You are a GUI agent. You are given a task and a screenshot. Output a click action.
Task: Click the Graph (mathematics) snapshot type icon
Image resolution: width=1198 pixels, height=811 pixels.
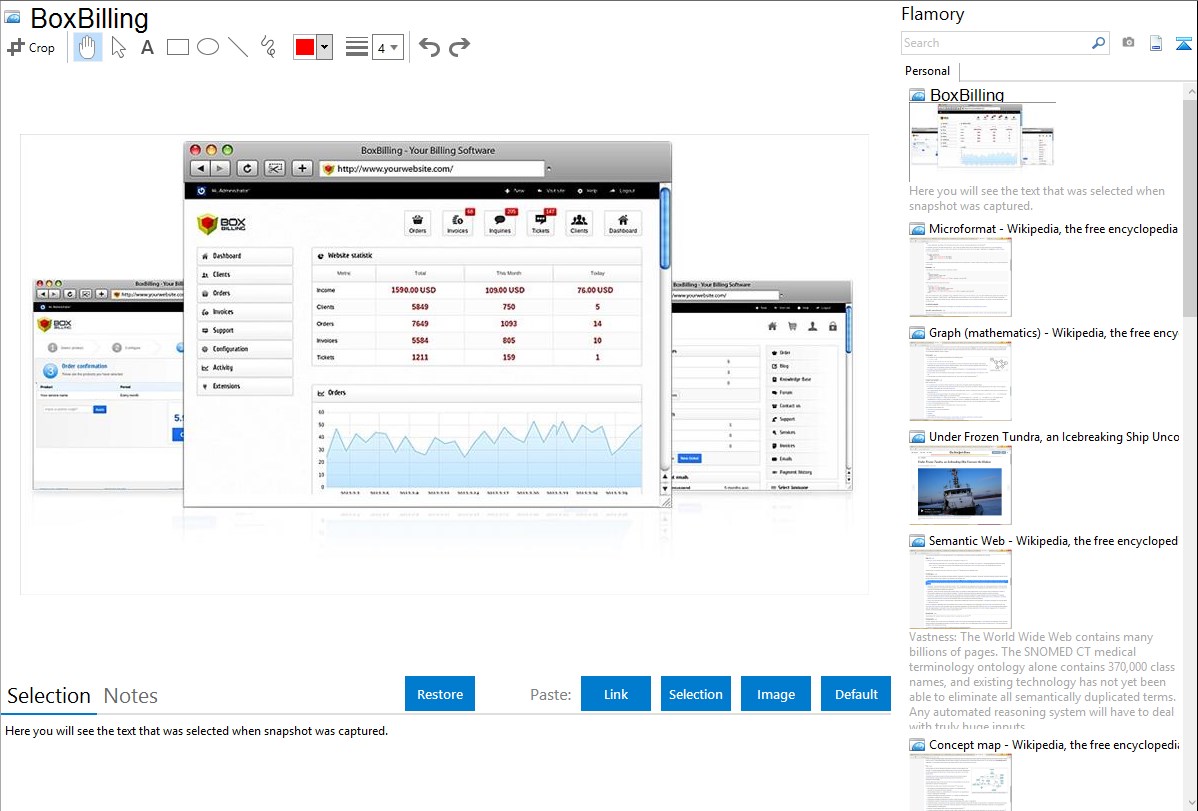pyautogui.click(x=917, y=333)
